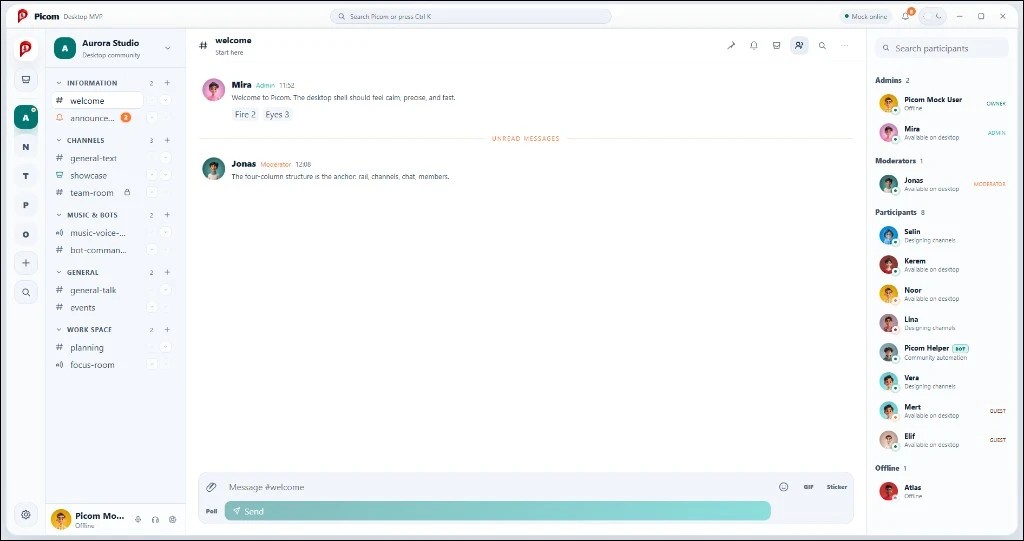Open the bot-commands channel
The height and width of the screenshot is (541, 1024).
click(x=98, y=250)
